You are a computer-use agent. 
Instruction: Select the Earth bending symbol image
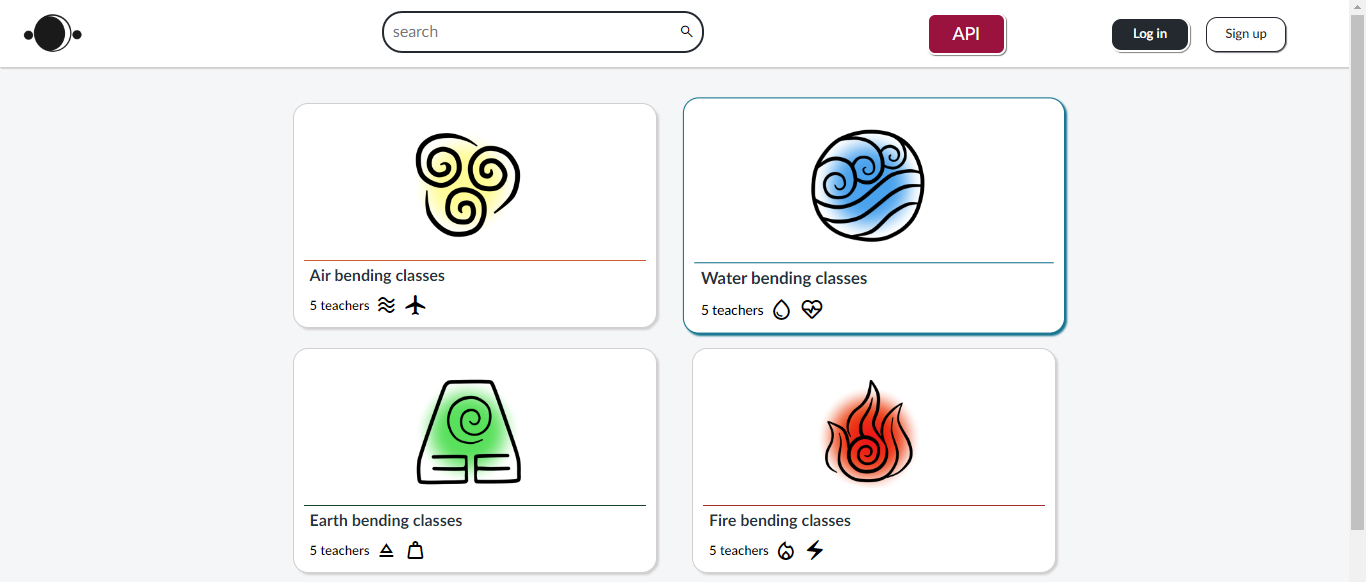[x=469, y=431]
